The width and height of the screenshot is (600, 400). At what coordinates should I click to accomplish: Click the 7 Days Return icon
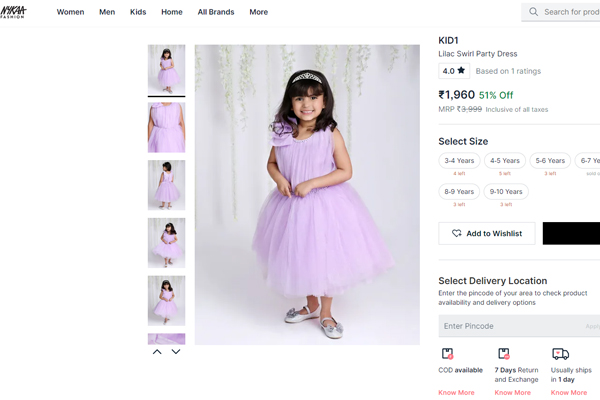503,354
